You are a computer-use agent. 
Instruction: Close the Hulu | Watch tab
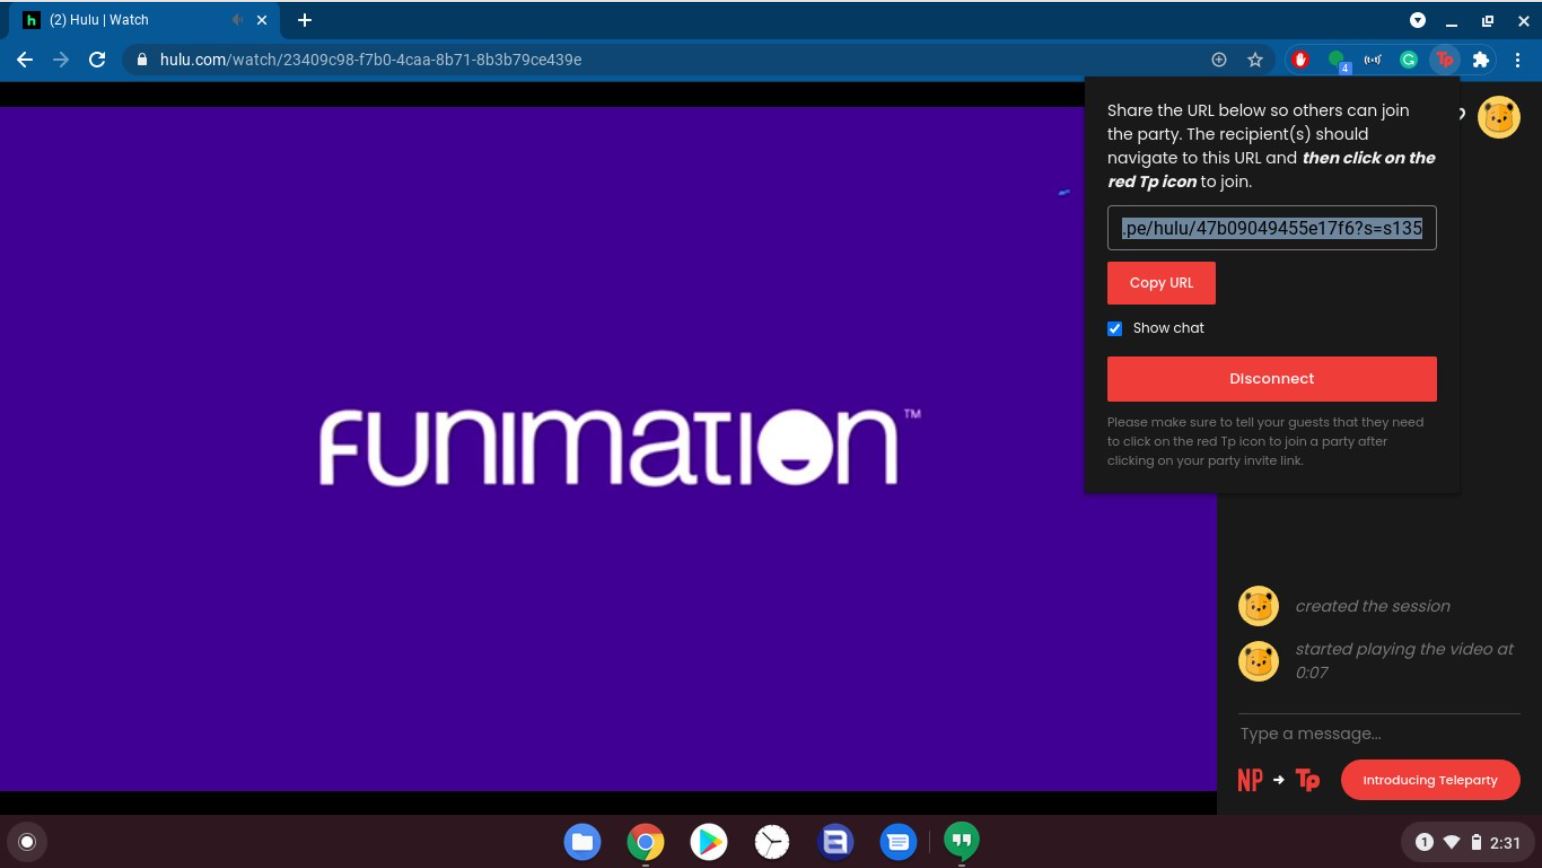[262, 20]
